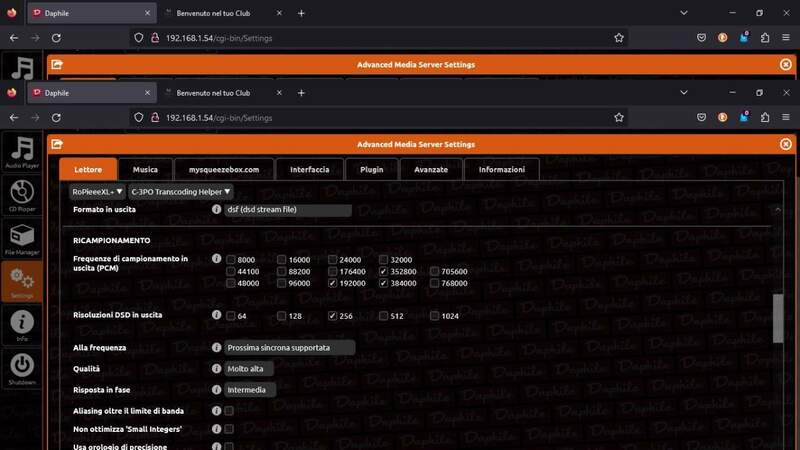Toggle Aliasing oltre il limite di banda checkbox
This screenshot has width=800, height=450.
(230, 411)
